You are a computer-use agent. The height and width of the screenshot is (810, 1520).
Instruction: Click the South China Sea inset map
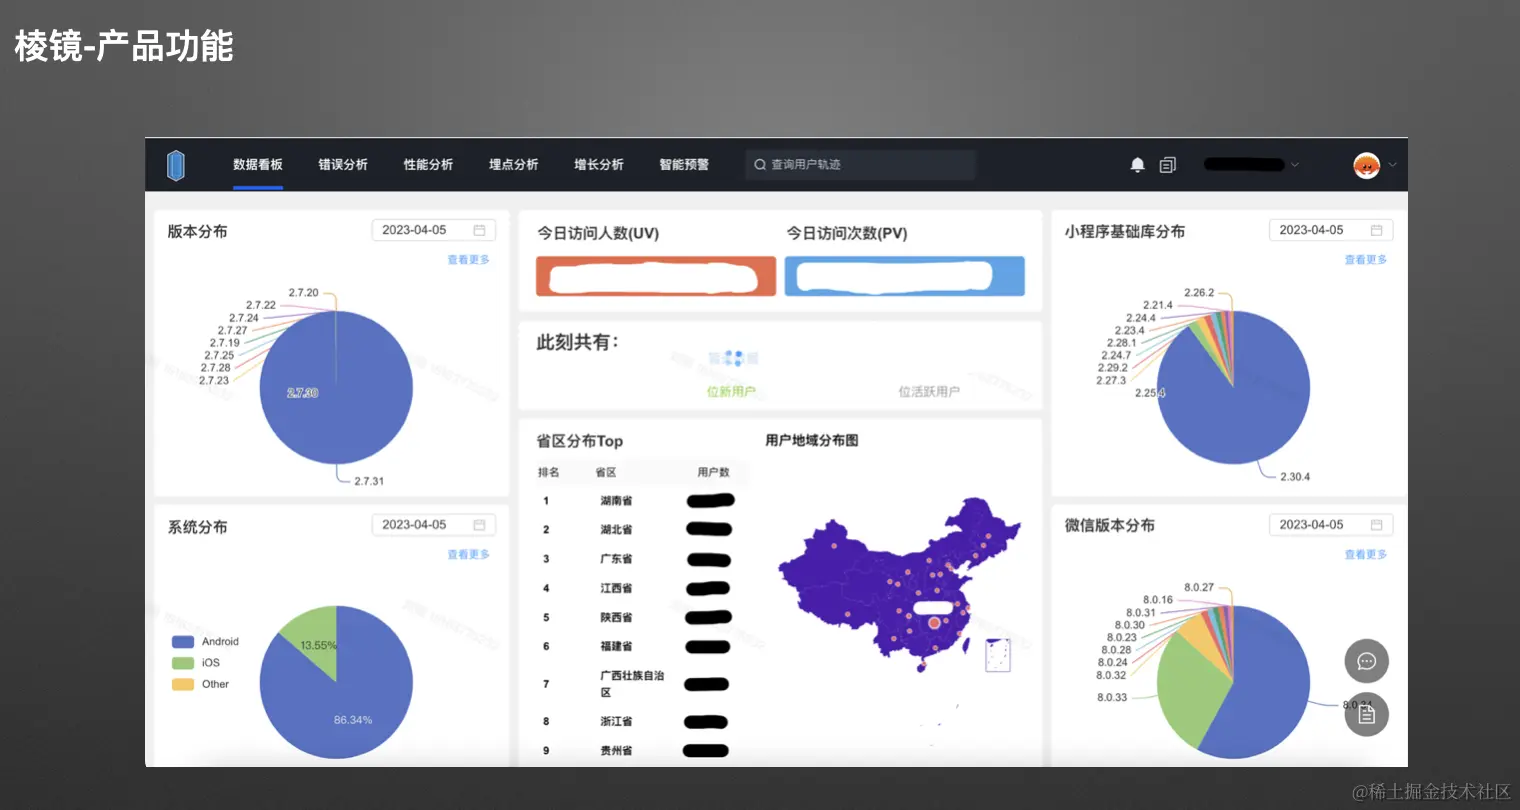[x=998, y=655]
